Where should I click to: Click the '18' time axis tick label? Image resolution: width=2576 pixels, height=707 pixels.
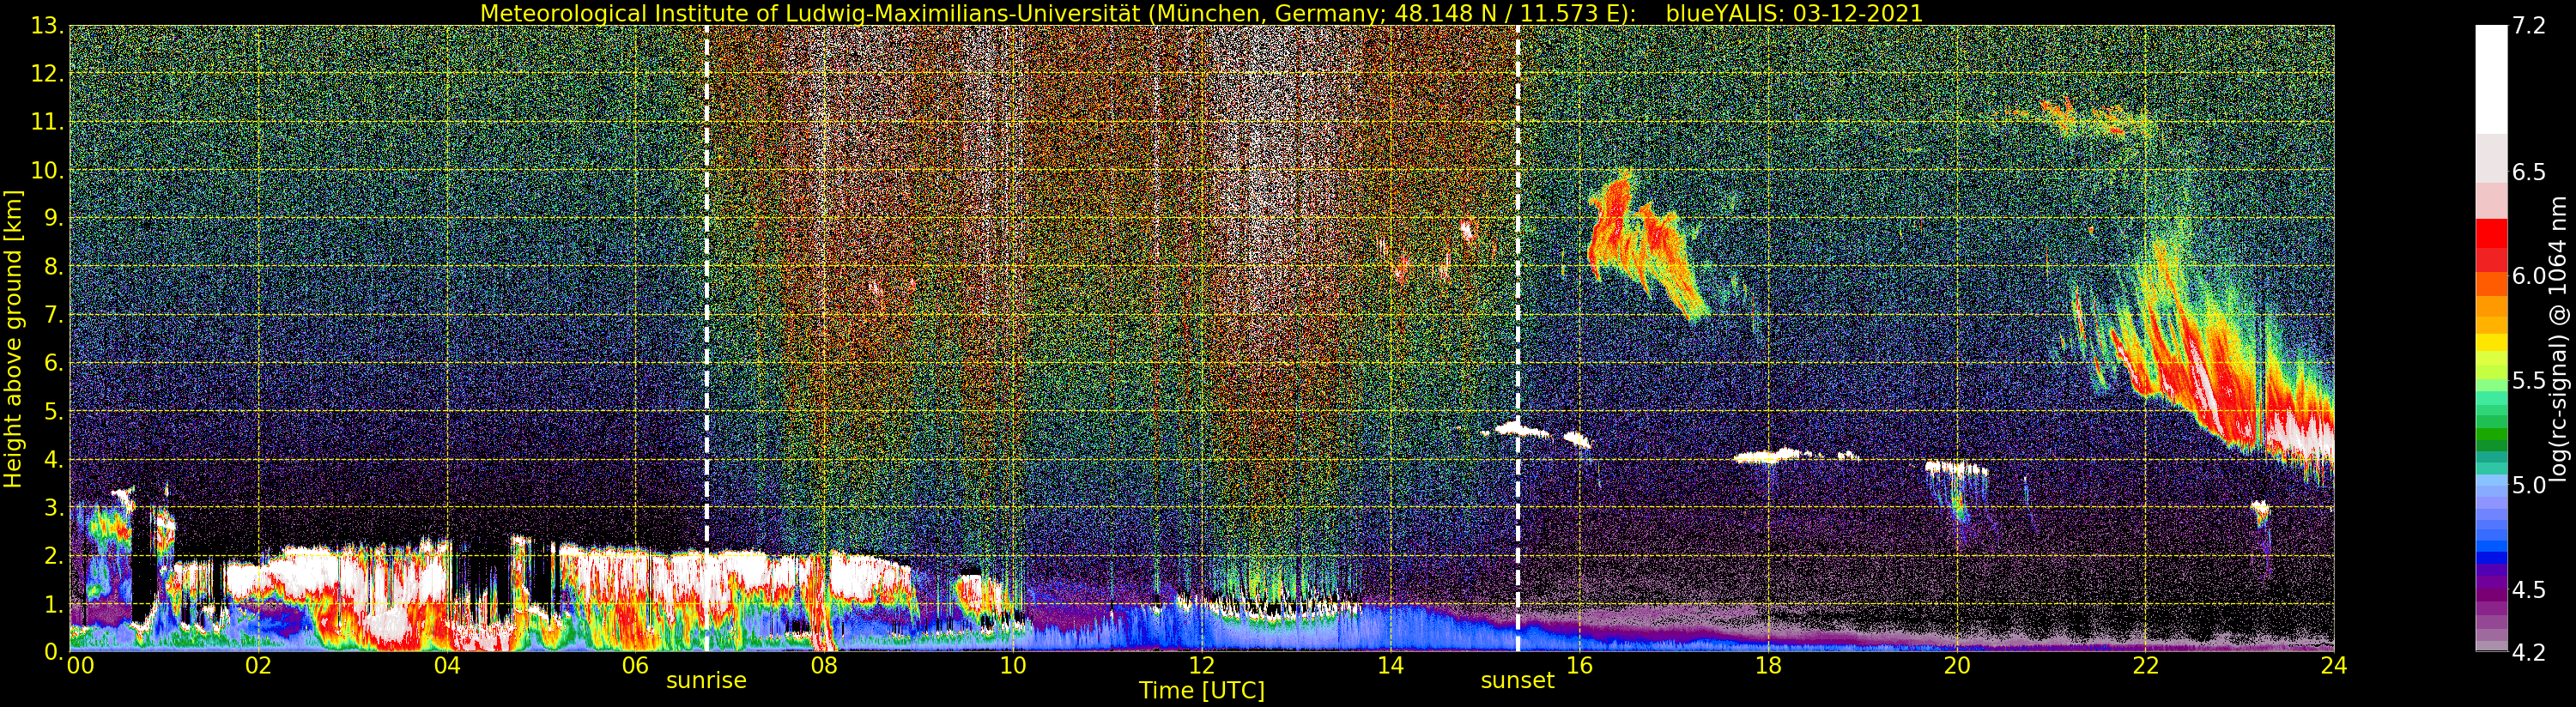coord(1768,665)
